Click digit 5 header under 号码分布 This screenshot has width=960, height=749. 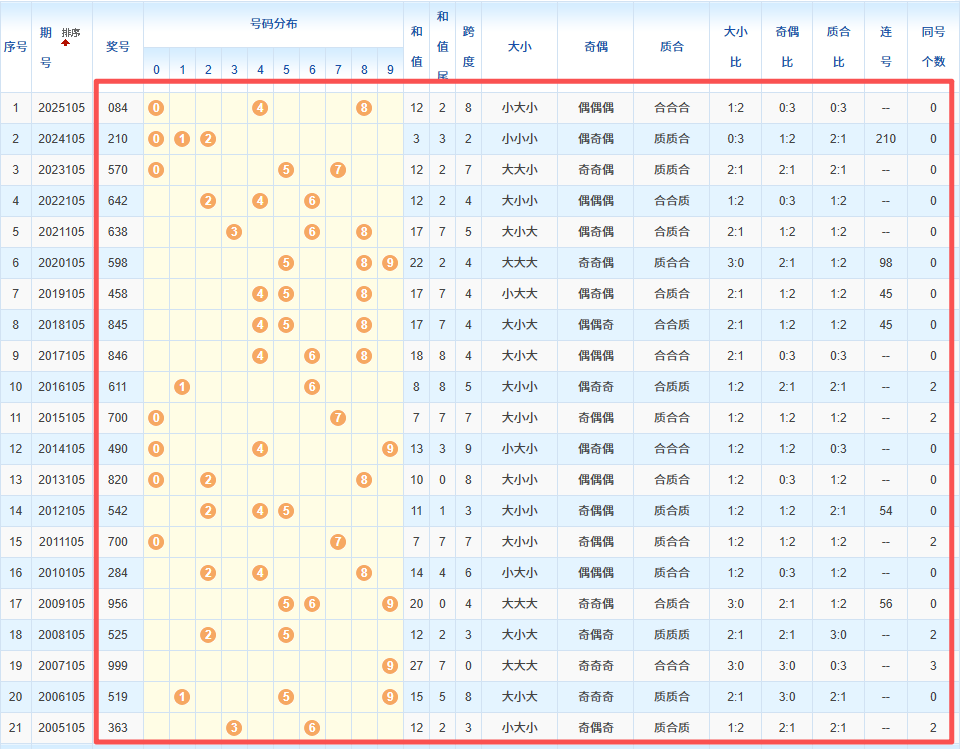point(286,70)
